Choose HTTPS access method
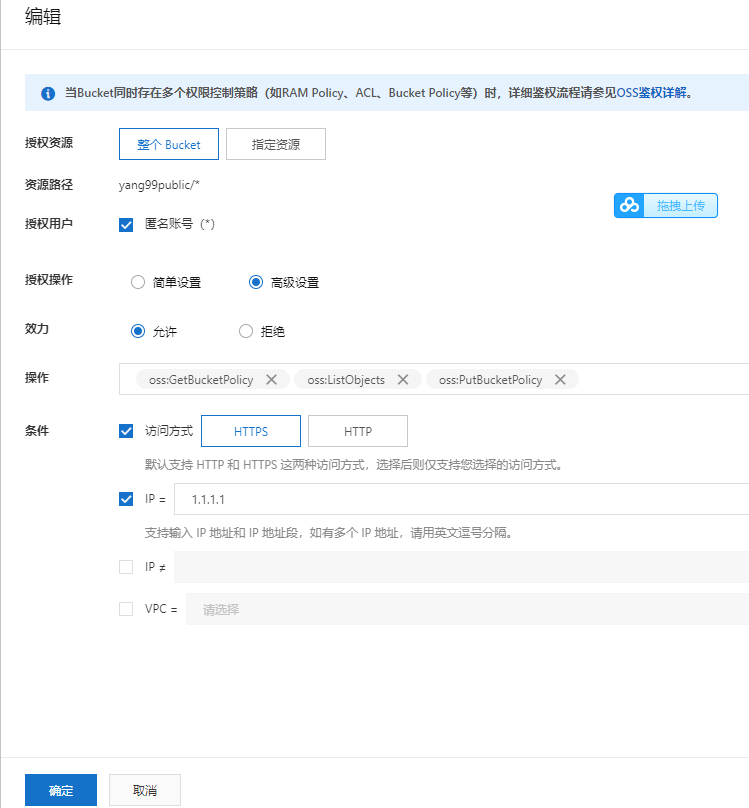Screen dimensions: 749x808 pyautogui.click(x=251, y=431)
